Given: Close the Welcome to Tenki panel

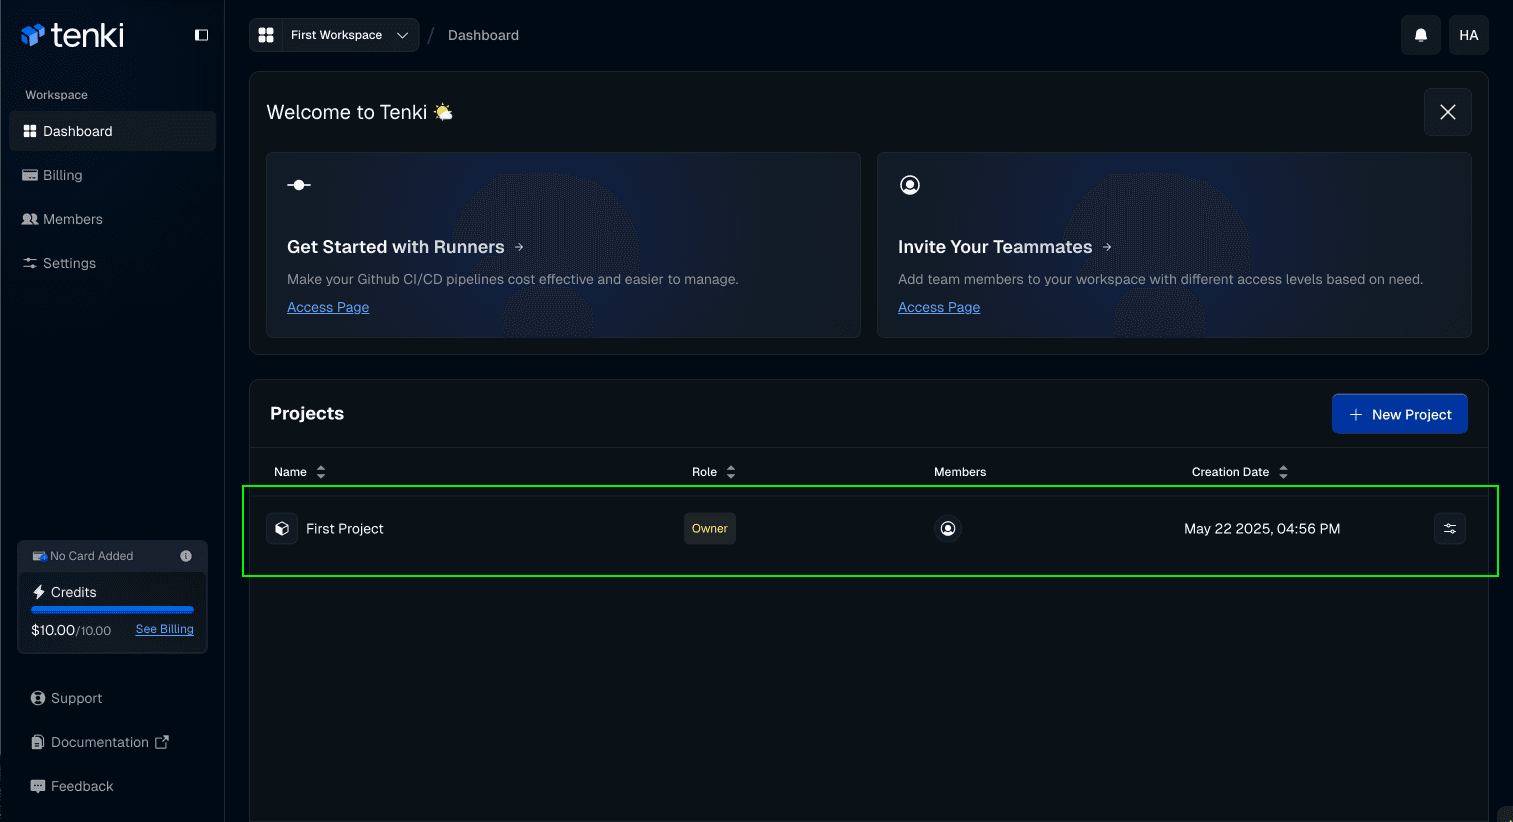Looking at the screenshot, I should [x=1448, y=112].
